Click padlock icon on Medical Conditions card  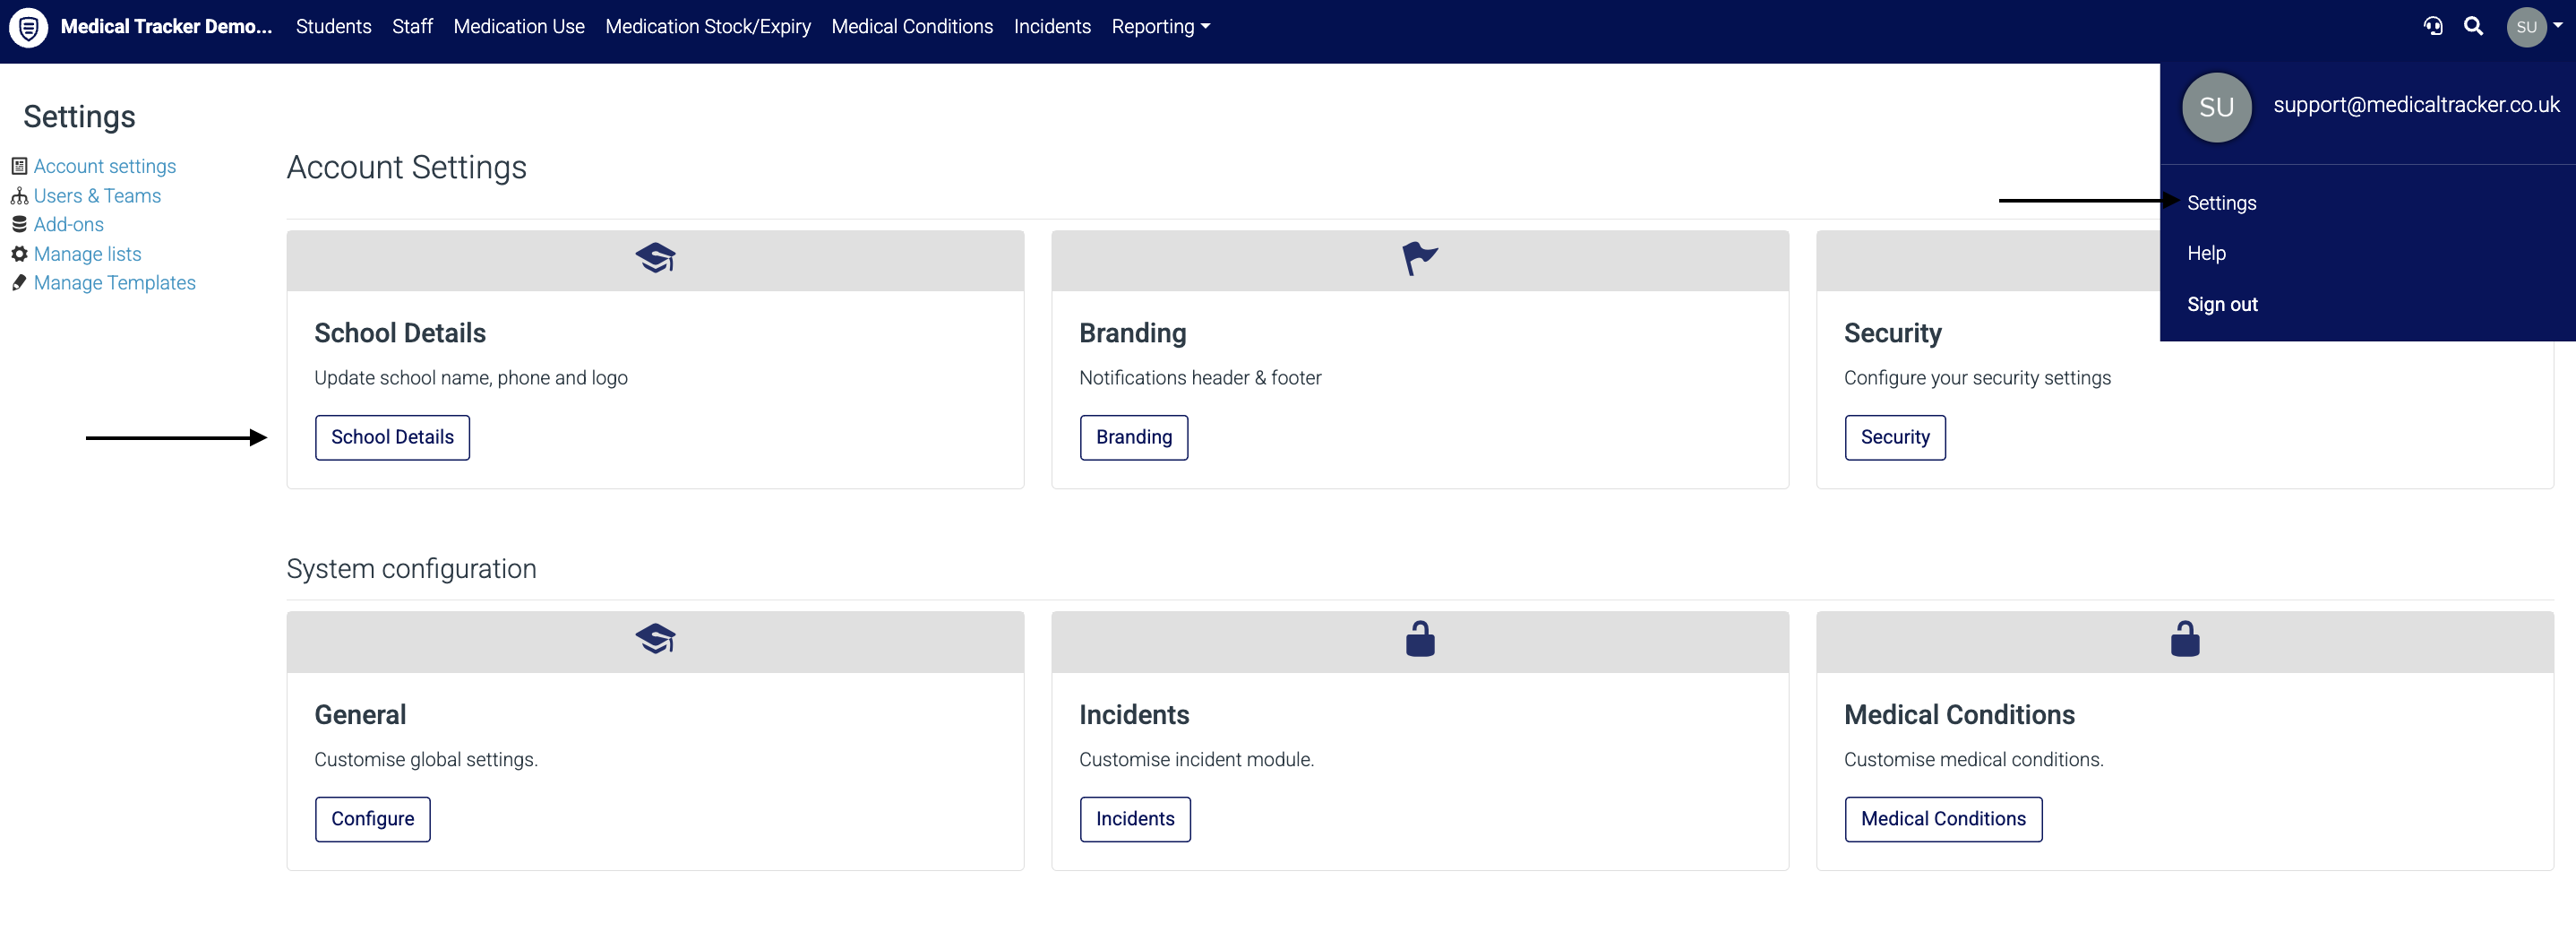(2185, 638)
